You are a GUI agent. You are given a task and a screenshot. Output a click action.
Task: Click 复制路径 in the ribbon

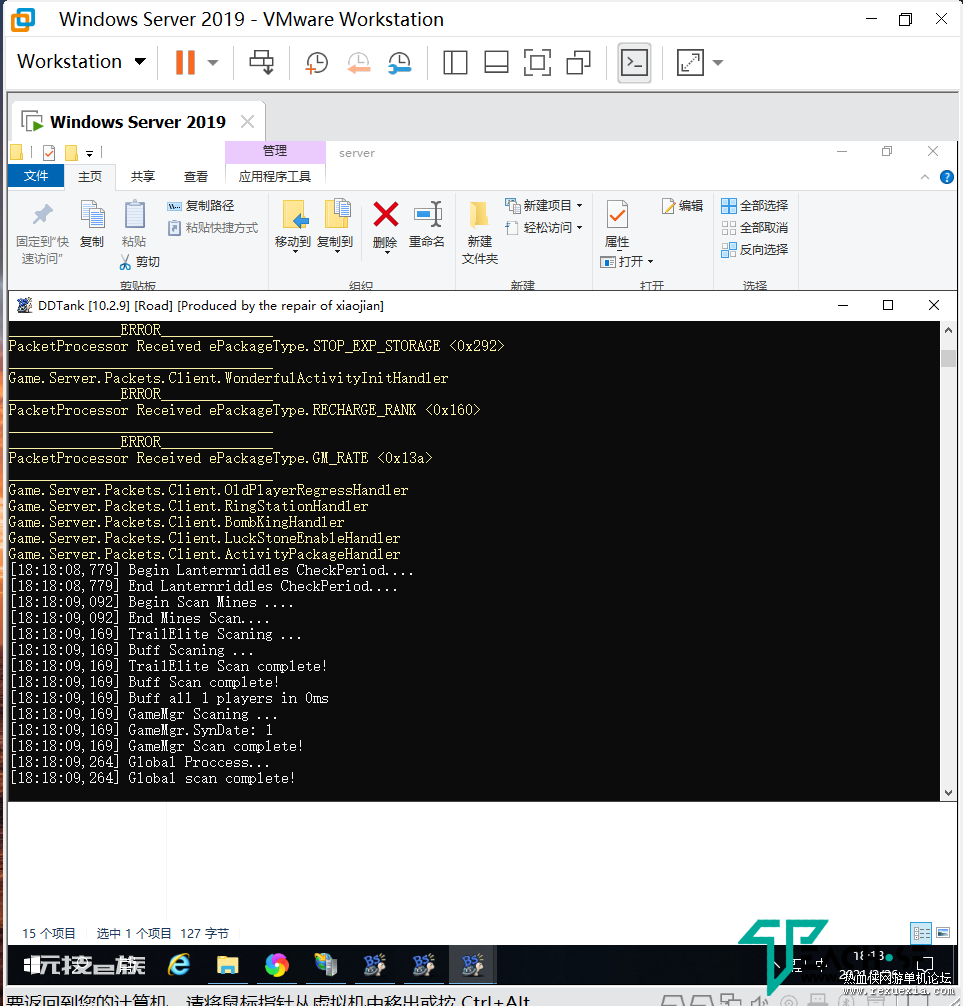click(x=201, y=206)
